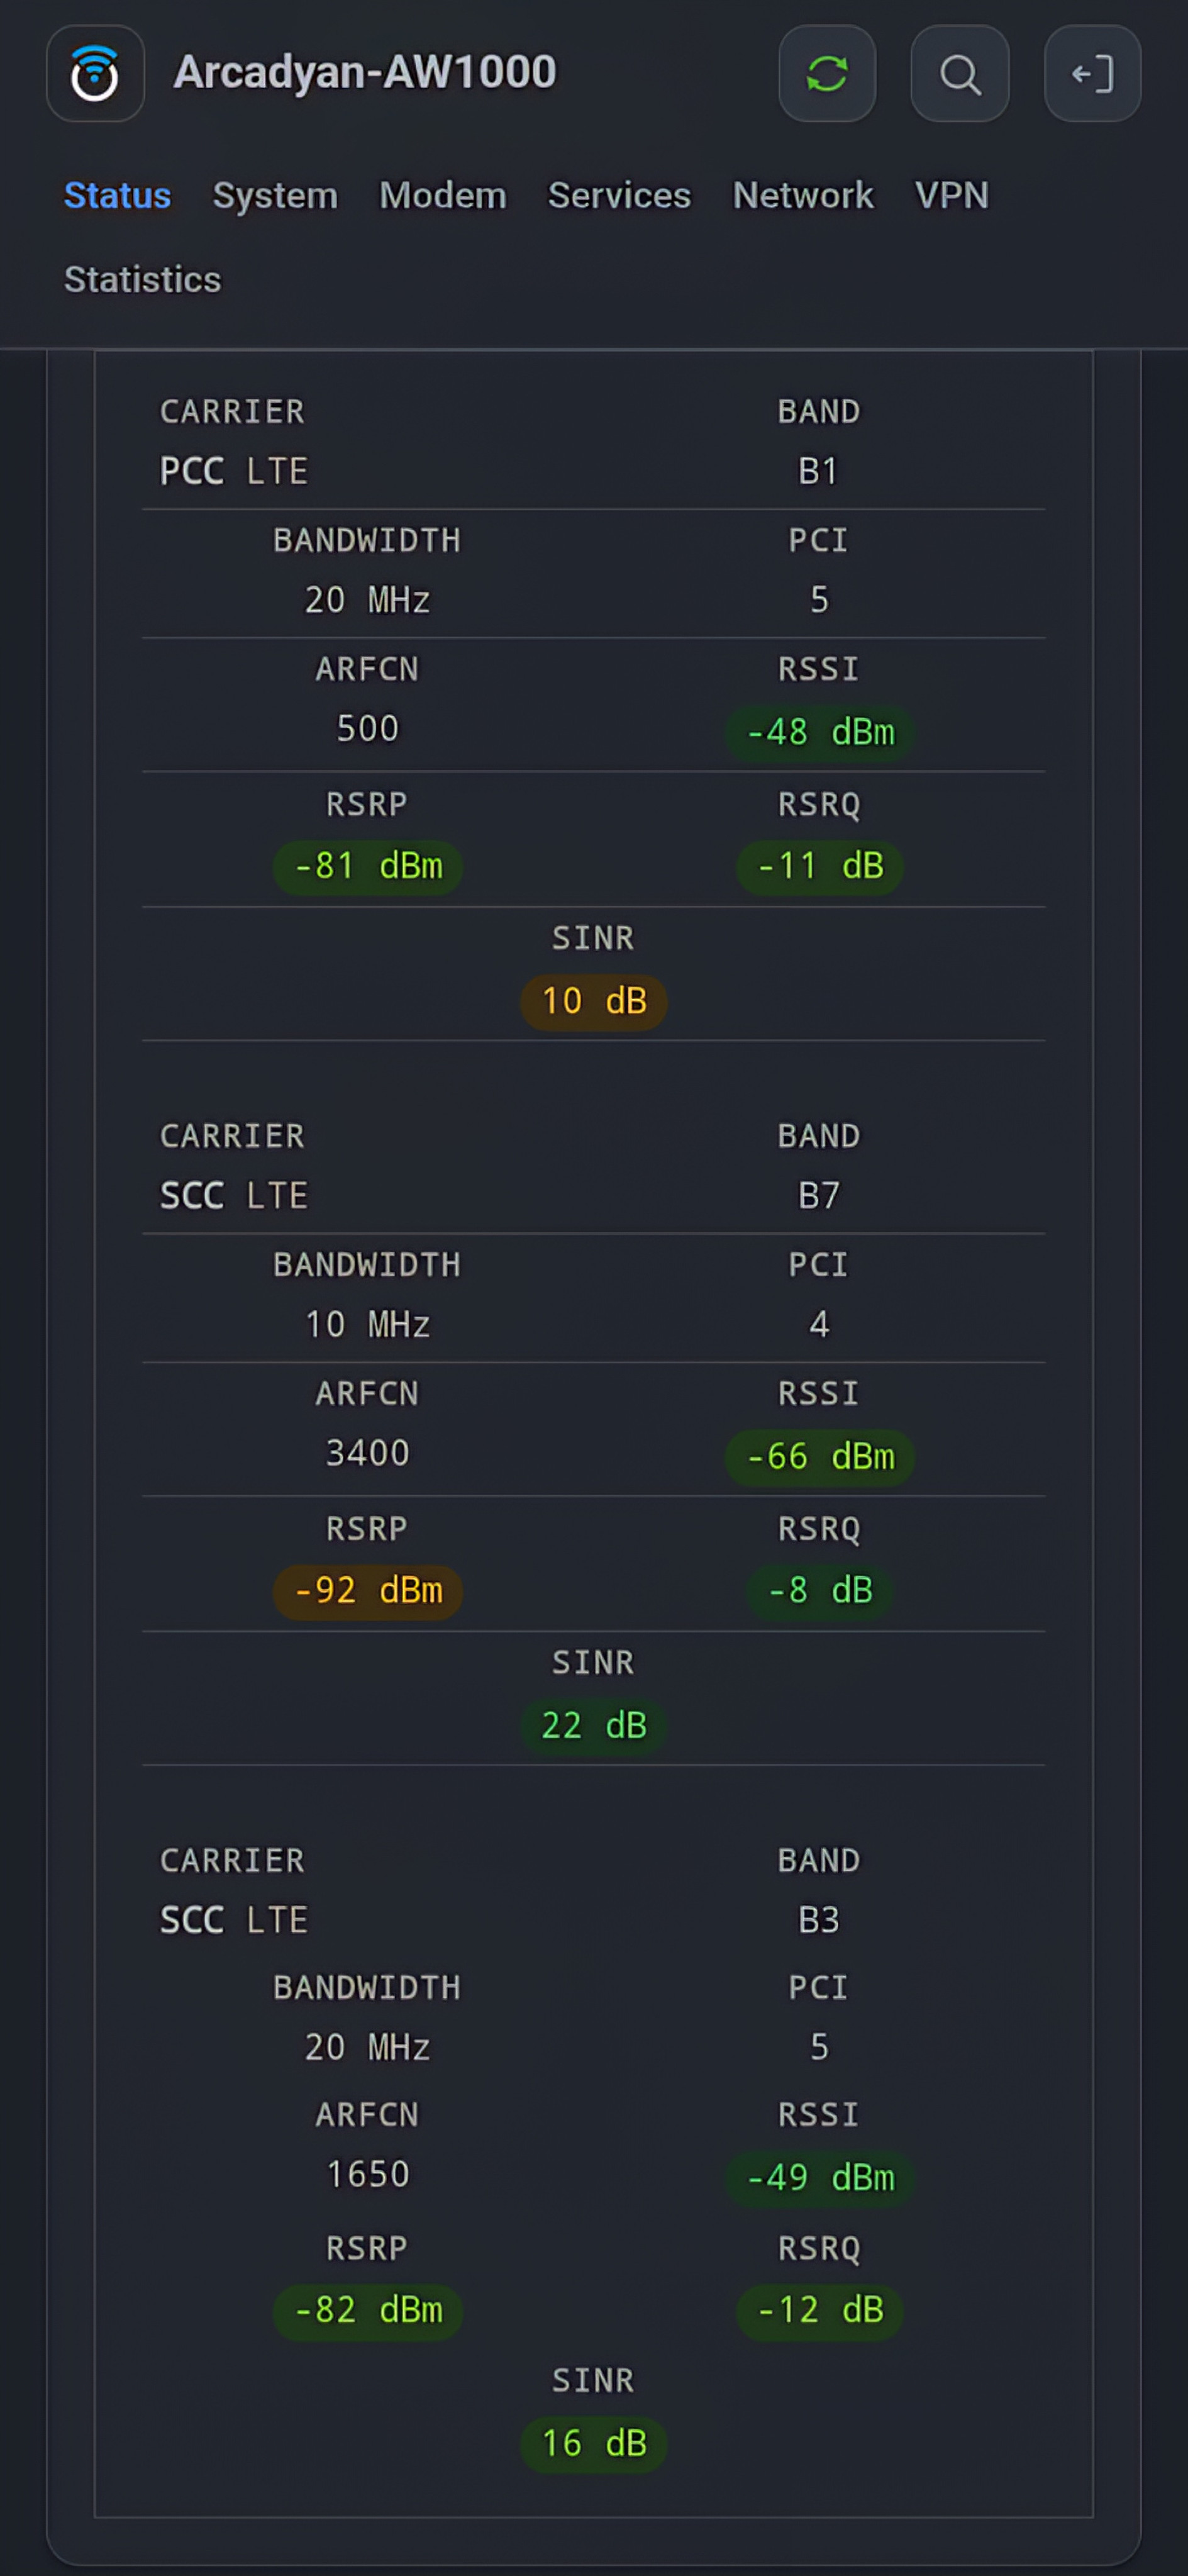Switch to the System menu
Image resolution: width=1188 pixels, height=2576 pixels.
click(275, 195)
